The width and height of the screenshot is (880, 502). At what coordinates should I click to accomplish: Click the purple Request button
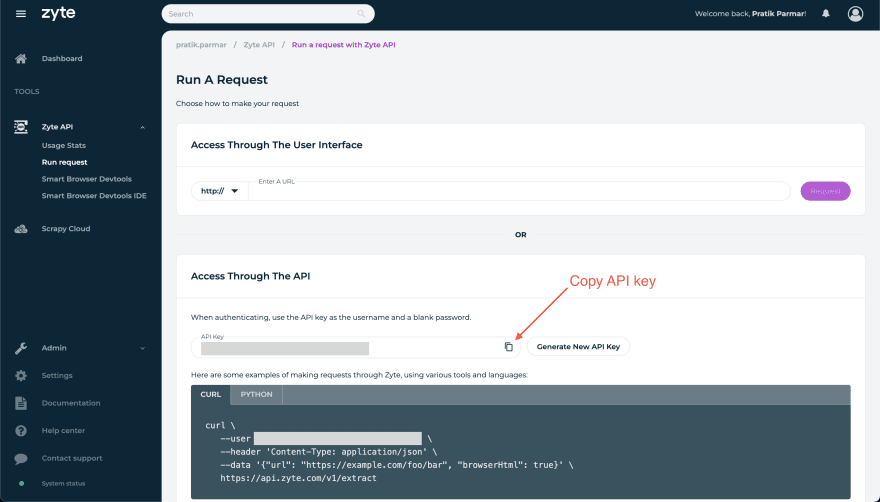coord(825,191)
